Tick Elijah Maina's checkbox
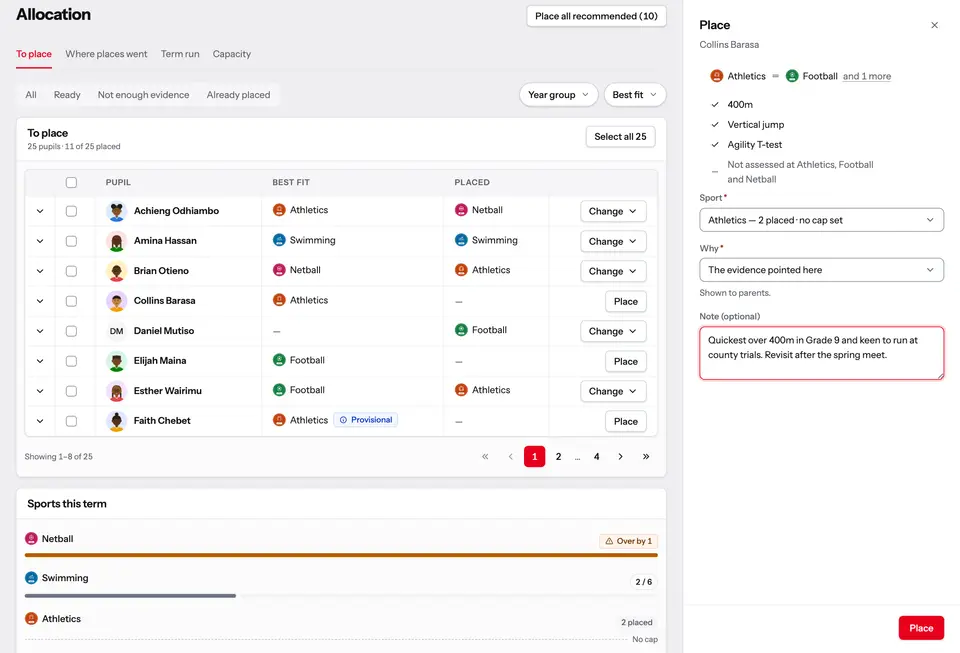The height and width of the screenshot is (653, 960). click(72, 361)
